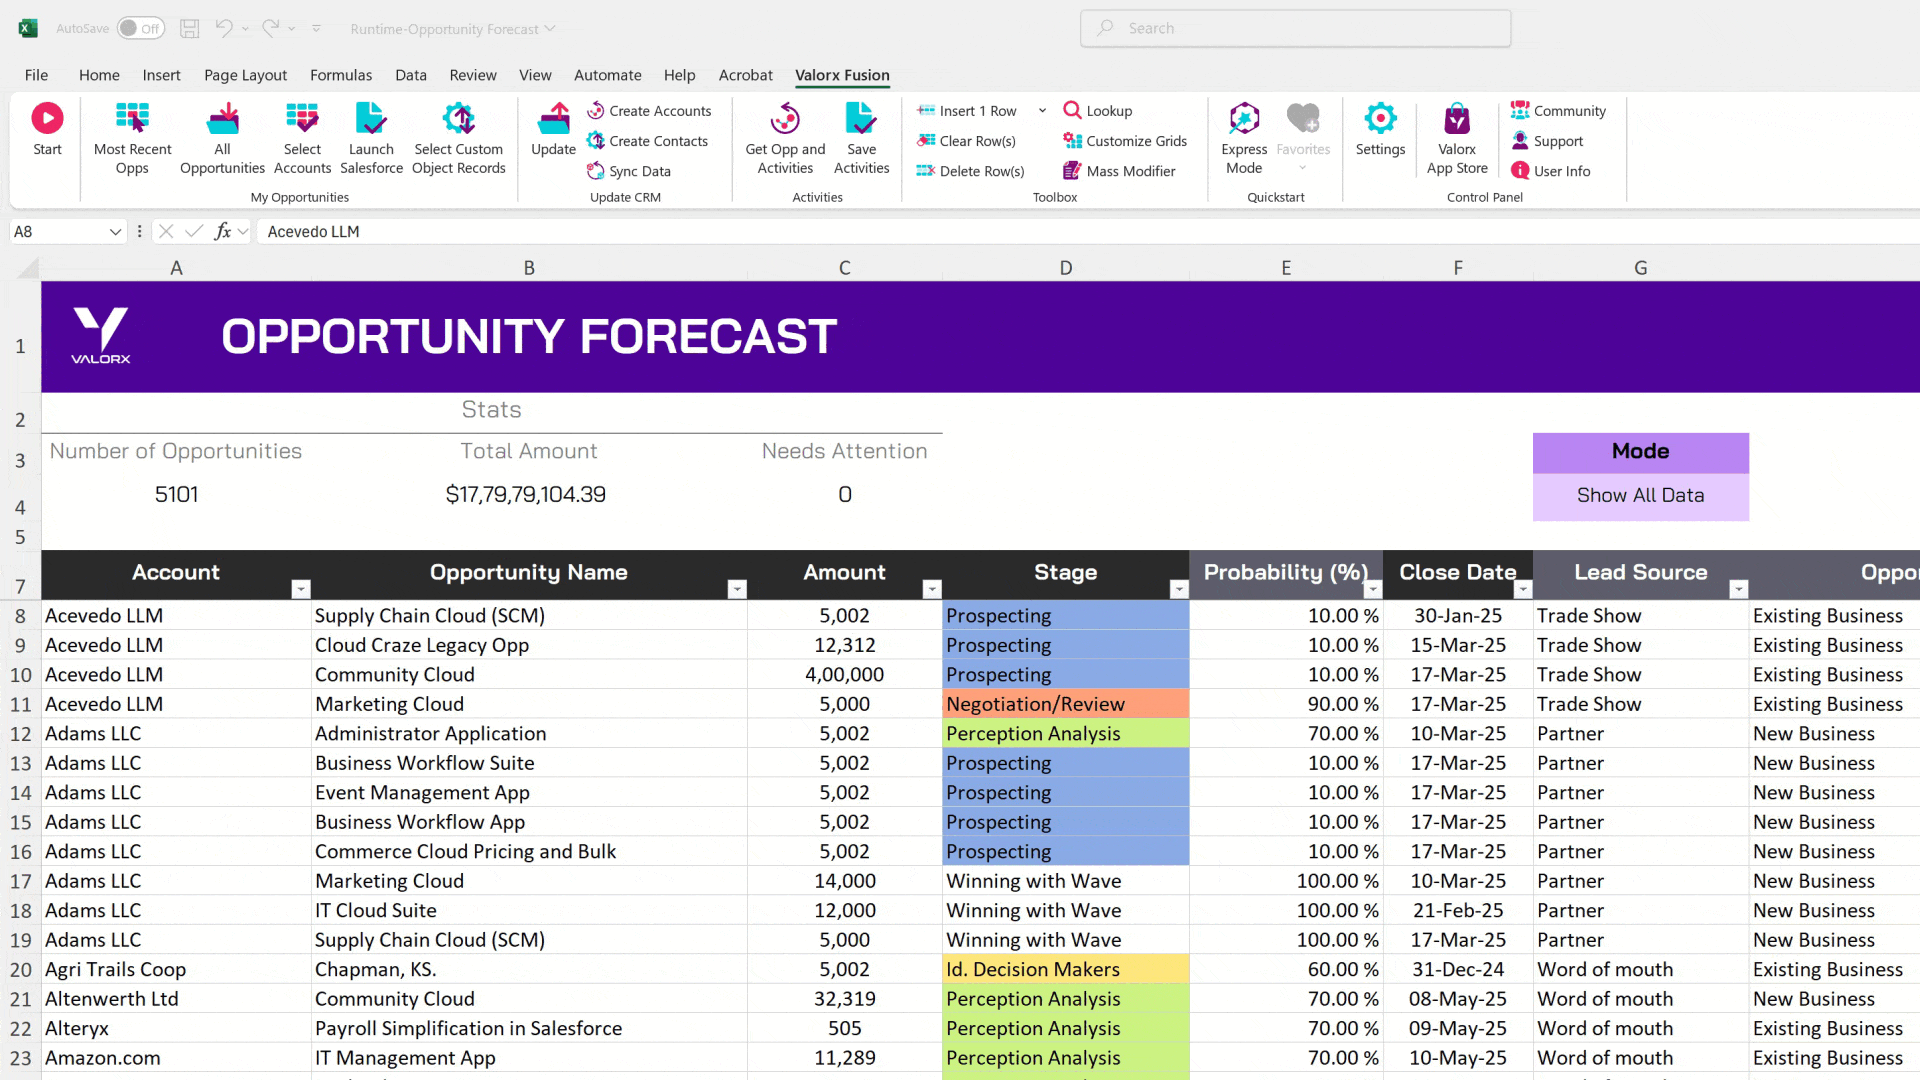Enable Express Mode

(1244, 119)
